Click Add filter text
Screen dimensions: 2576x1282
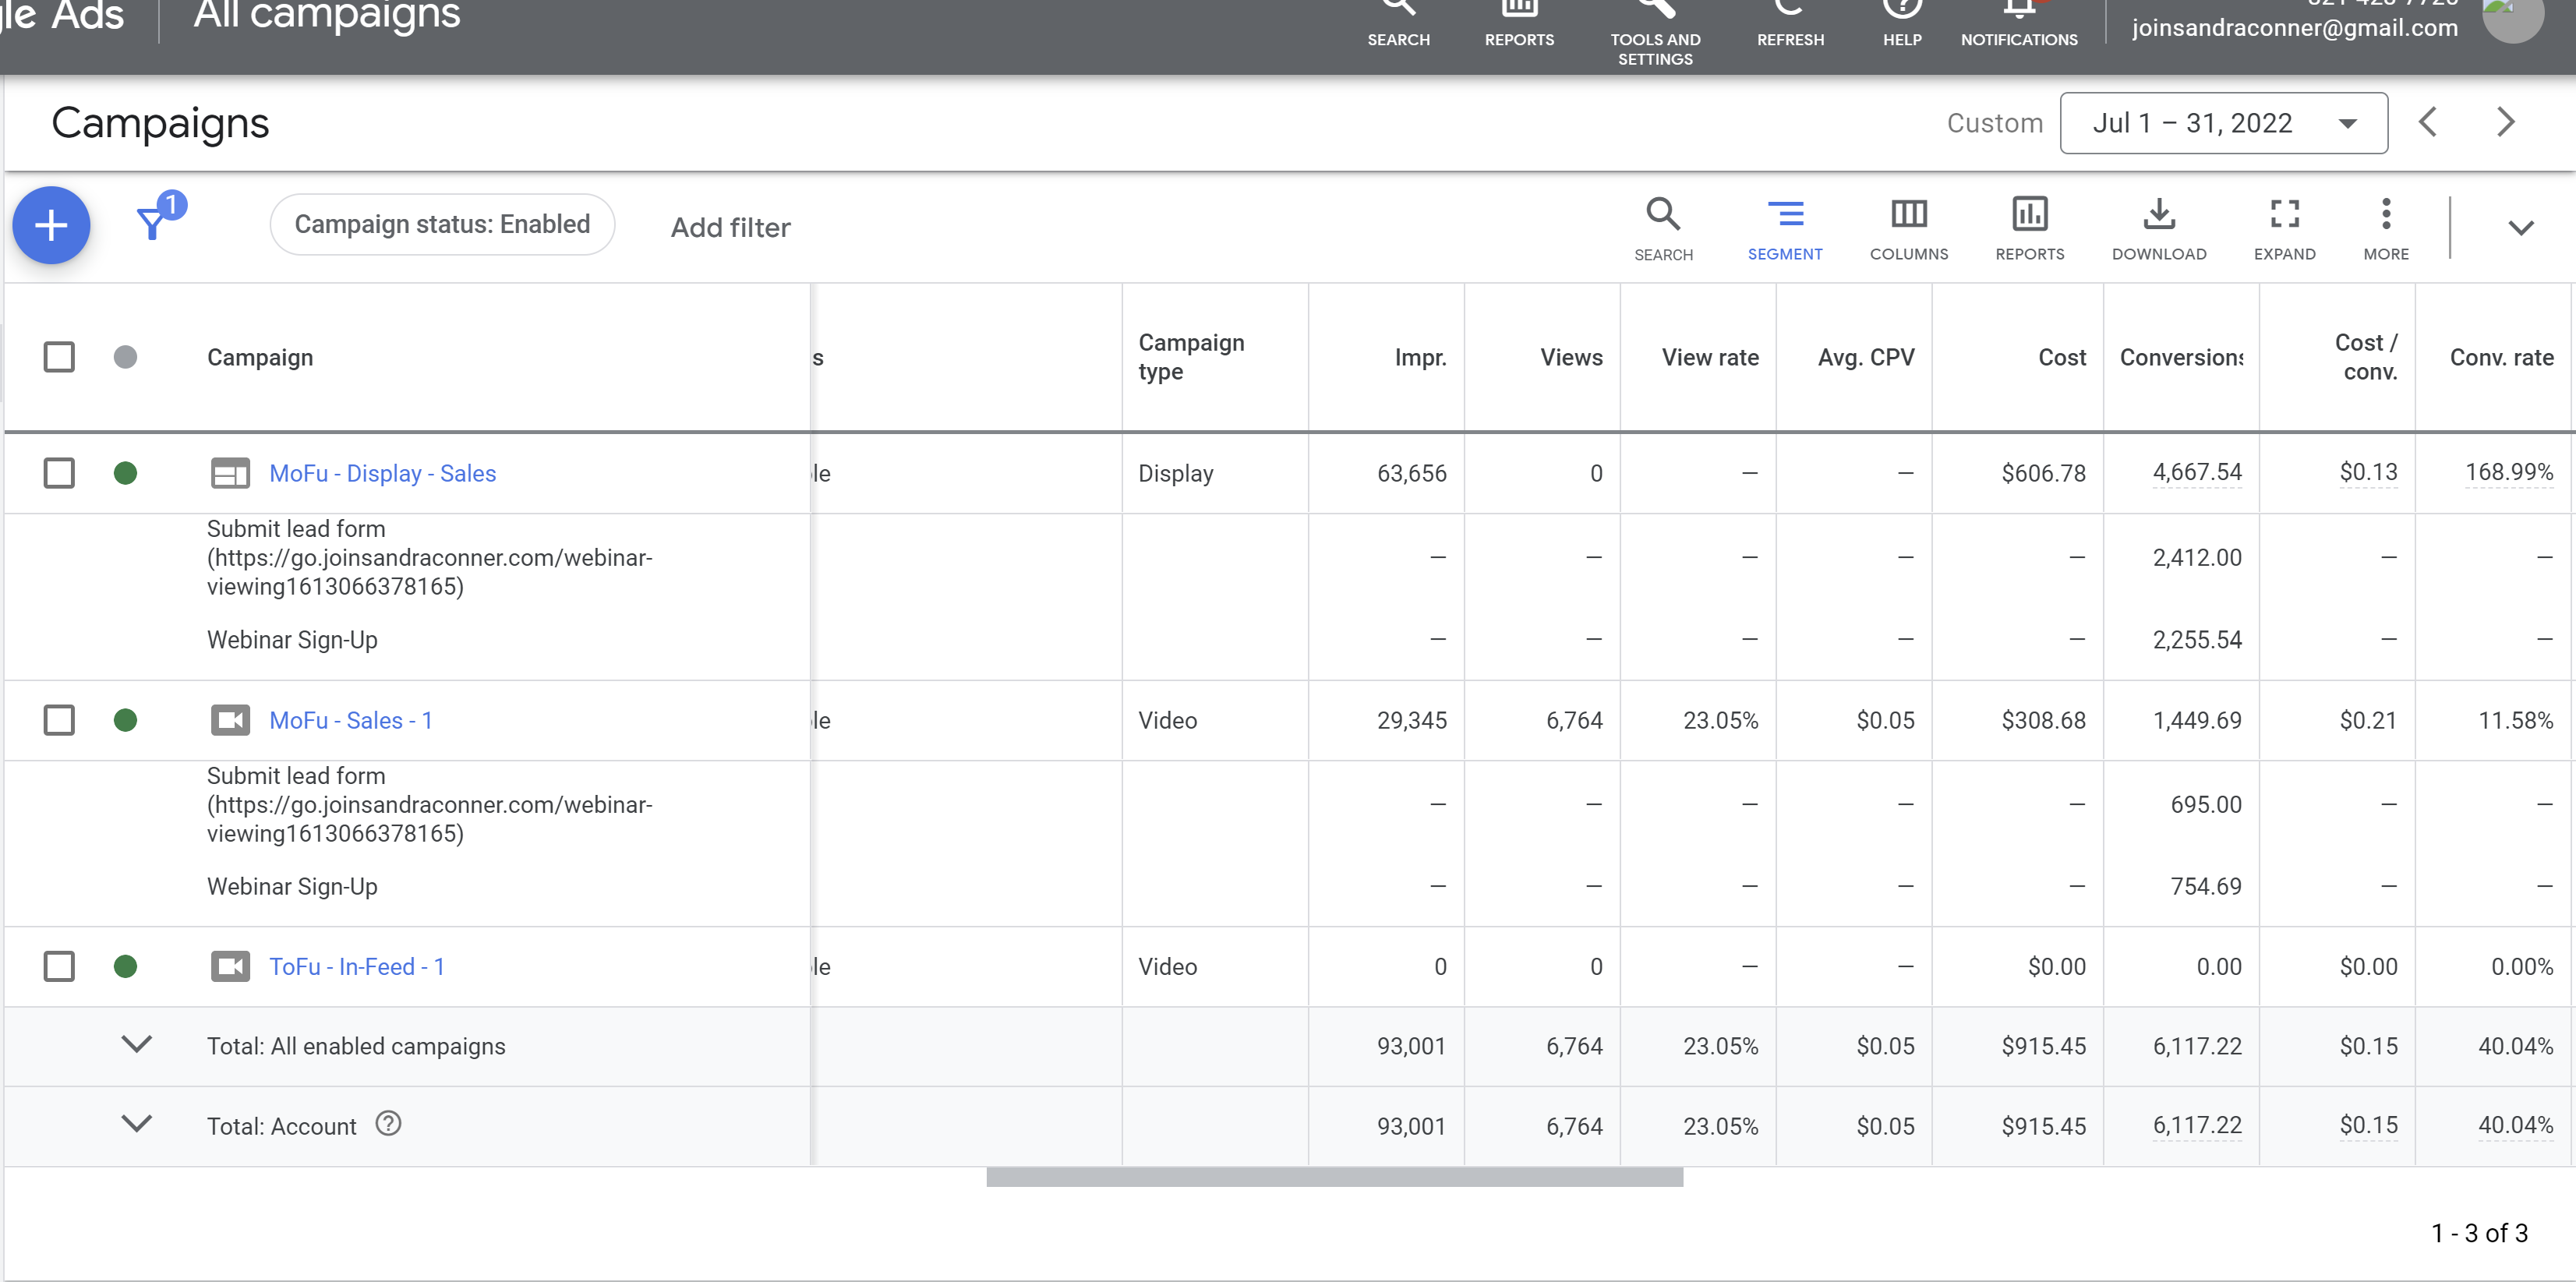coord(730,227)
